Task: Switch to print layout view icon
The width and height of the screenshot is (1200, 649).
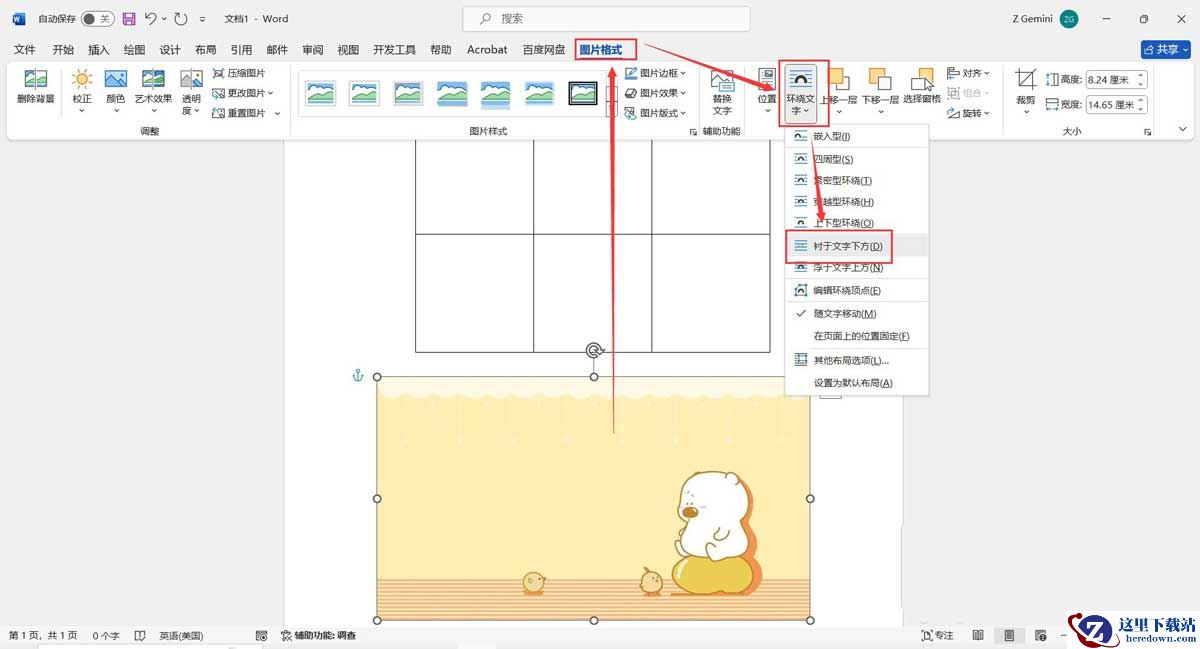Action: [x=1010, y=636]
